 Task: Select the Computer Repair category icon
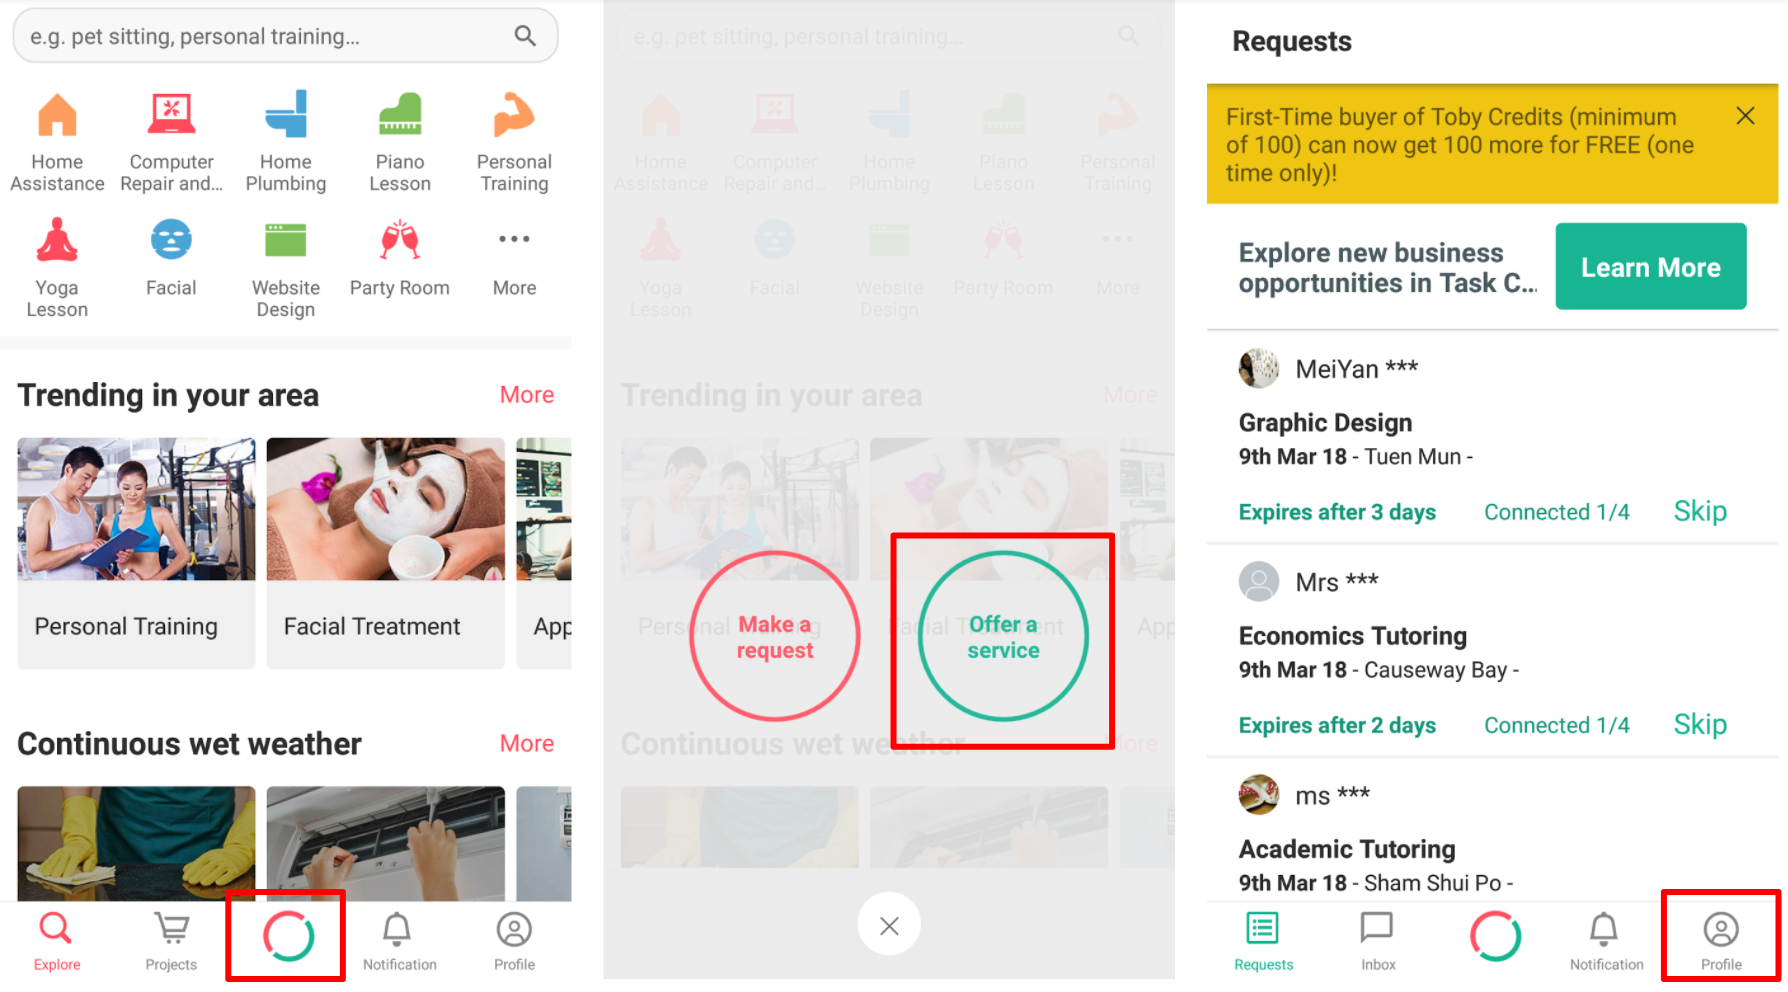(x=171, y=114)
